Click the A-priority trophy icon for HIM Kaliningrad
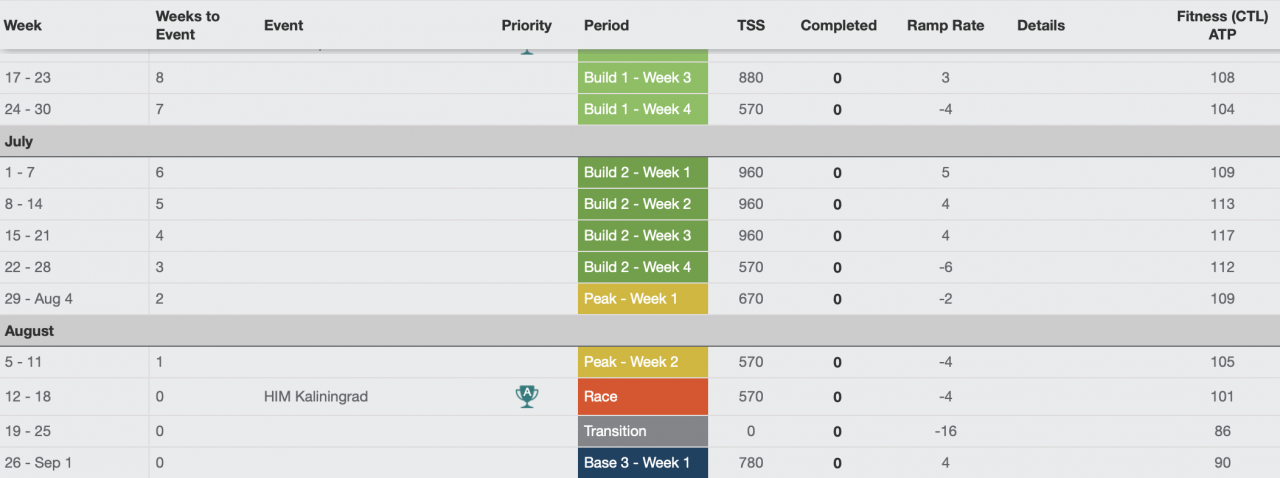The height and width of the screenshot is (478, 1280). click(x=527, y=396)
